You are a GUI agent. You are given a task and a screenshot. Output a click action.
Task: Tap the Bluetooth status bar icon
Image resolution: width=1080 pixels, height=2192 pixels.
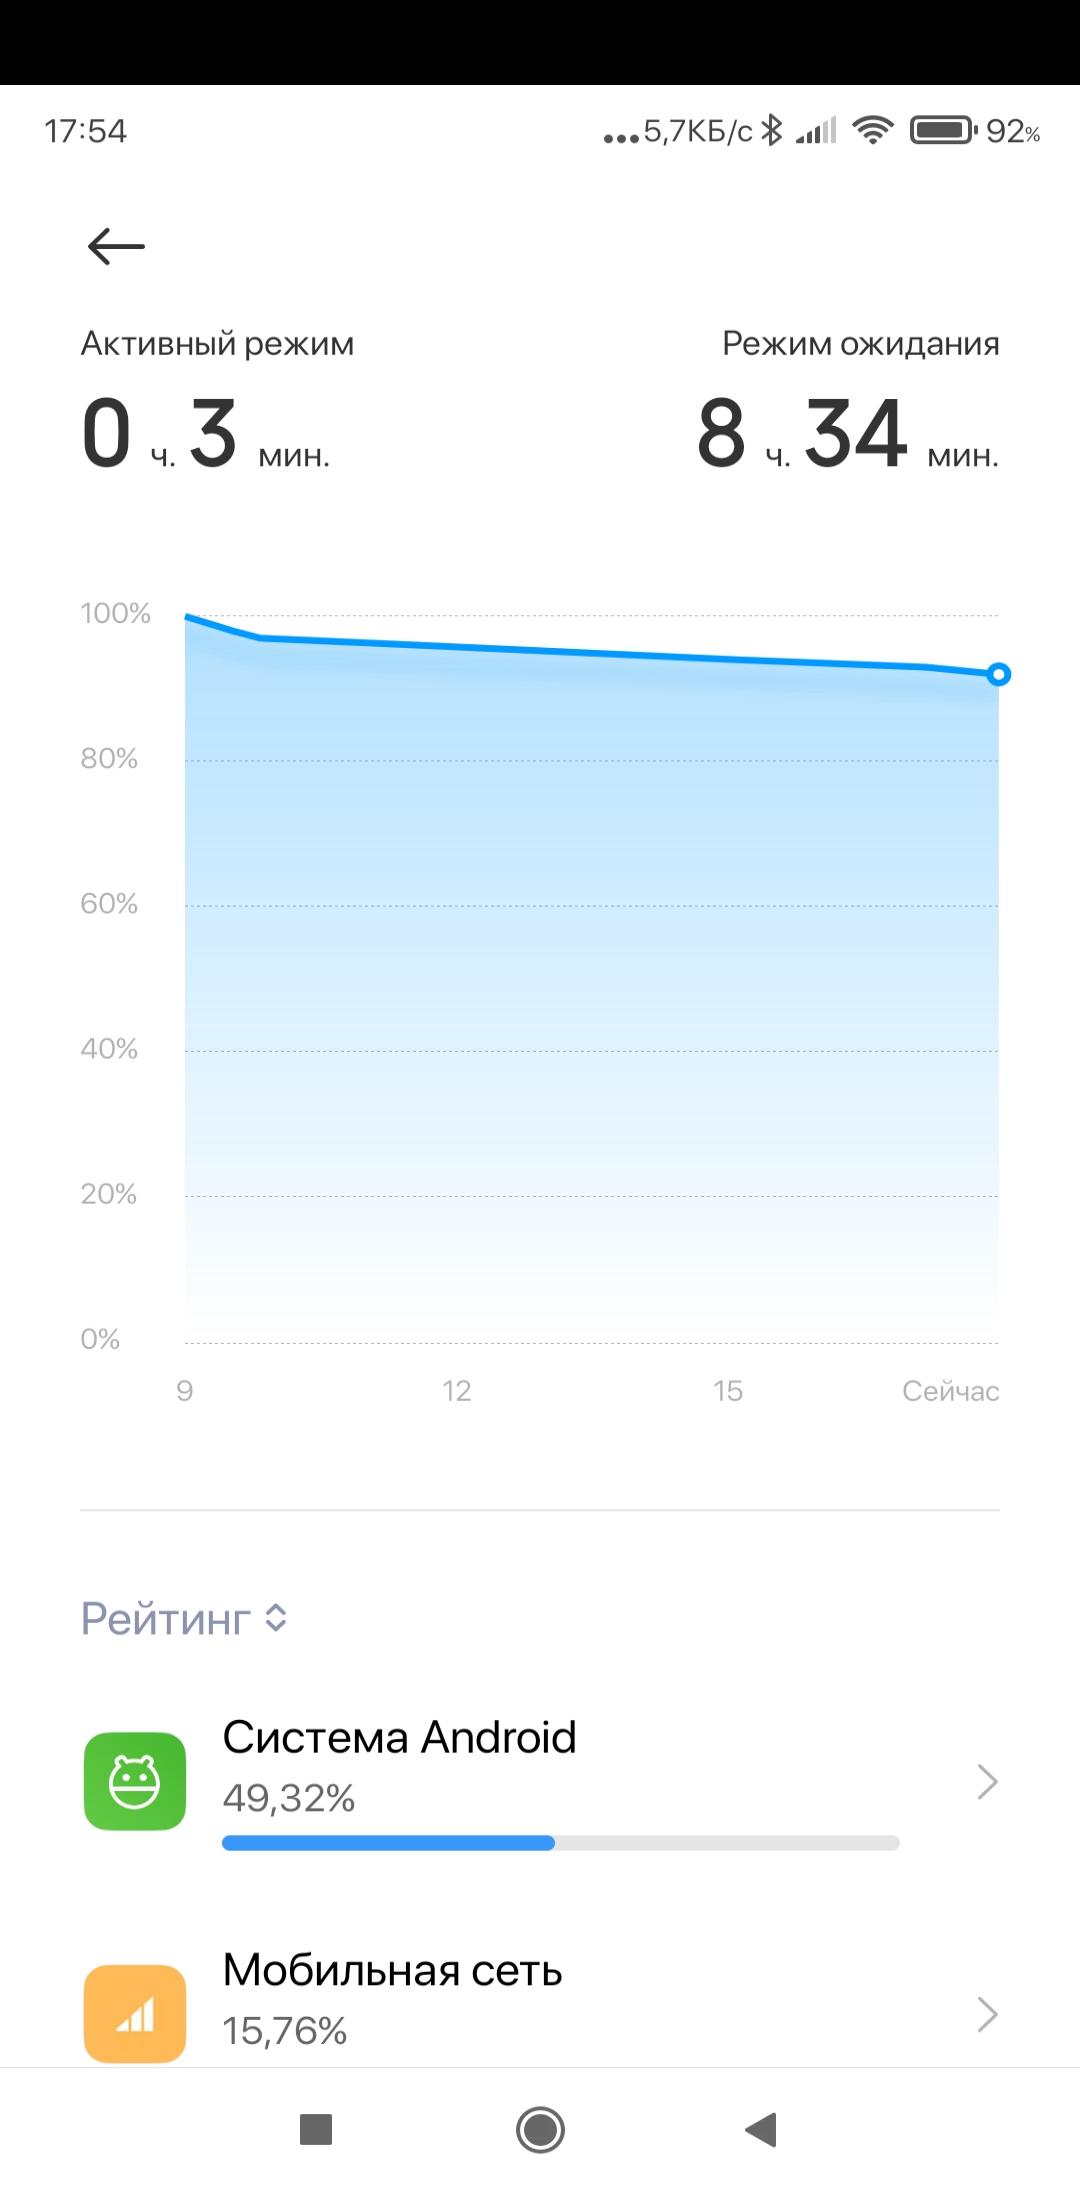[771, 130]
